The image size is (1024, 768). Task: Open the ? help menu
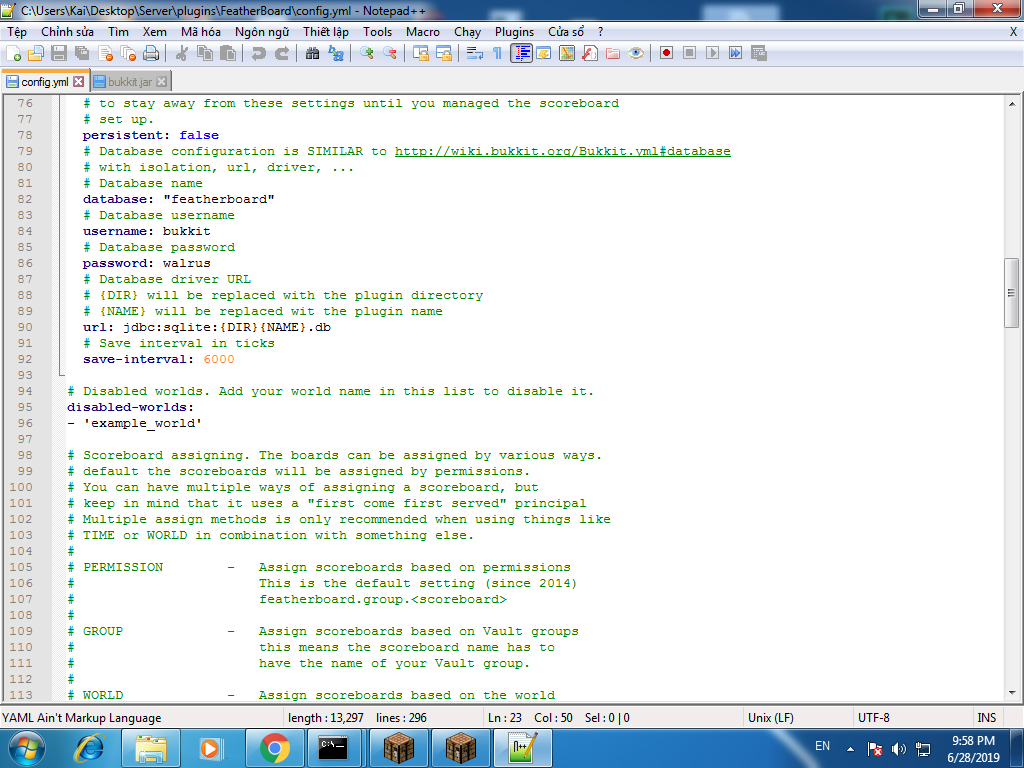click(x=600, y=32)
